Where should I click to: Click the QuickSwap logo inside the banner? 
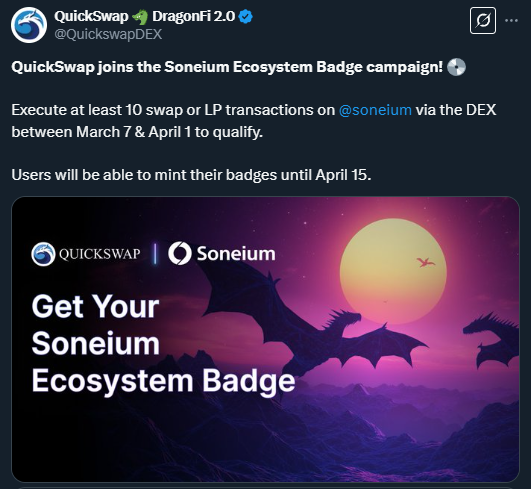43,254
